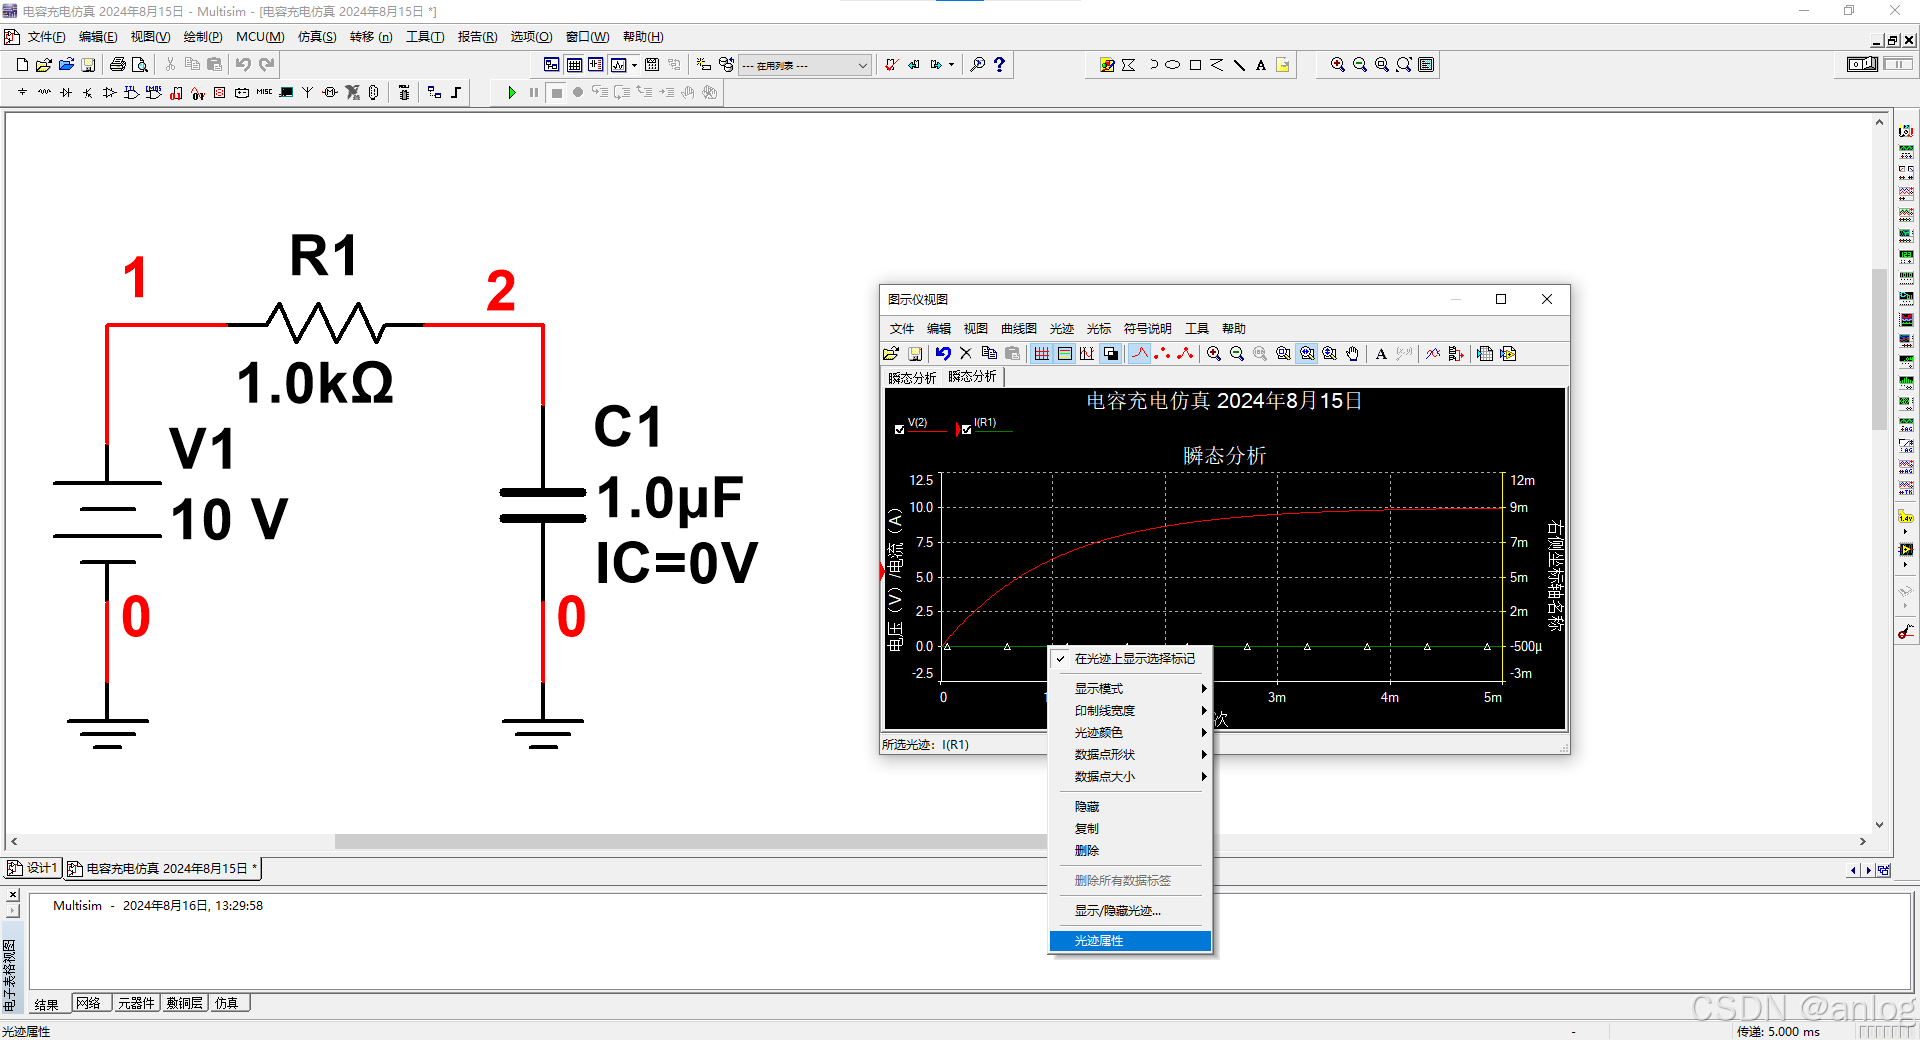
Task: Open the 元器件 spreadsheet tab
Action: point(136,1003)
